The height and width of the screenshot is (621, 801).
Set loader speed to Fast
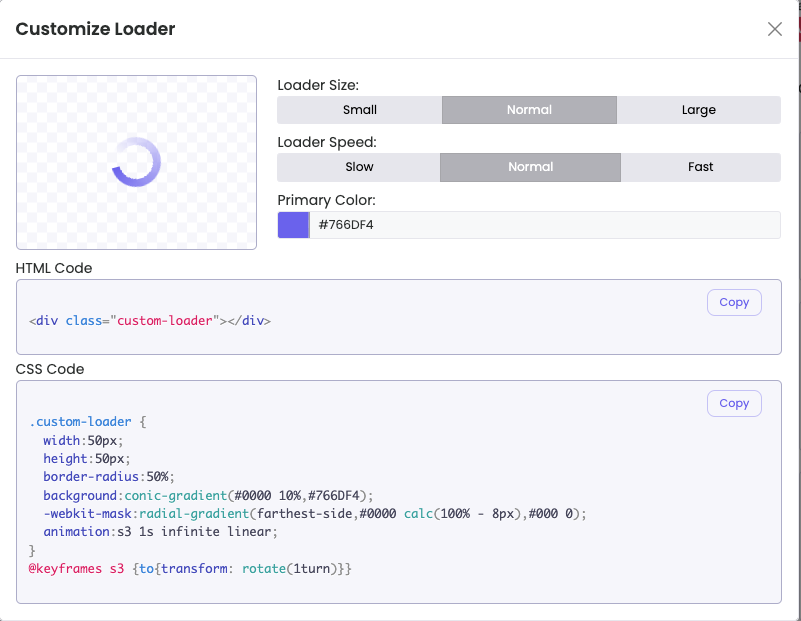coord(700,167)
